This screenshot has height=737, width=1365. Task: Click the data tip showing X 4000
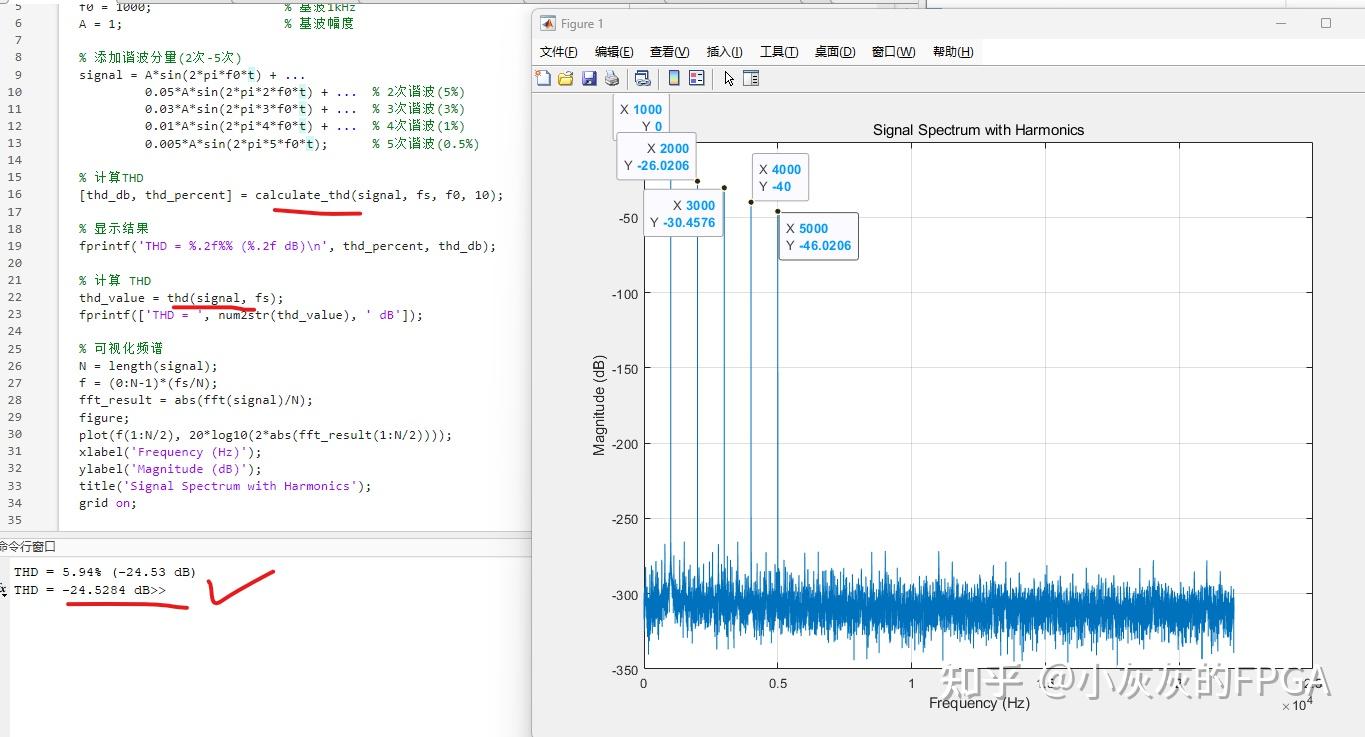[x=779, y=178]
